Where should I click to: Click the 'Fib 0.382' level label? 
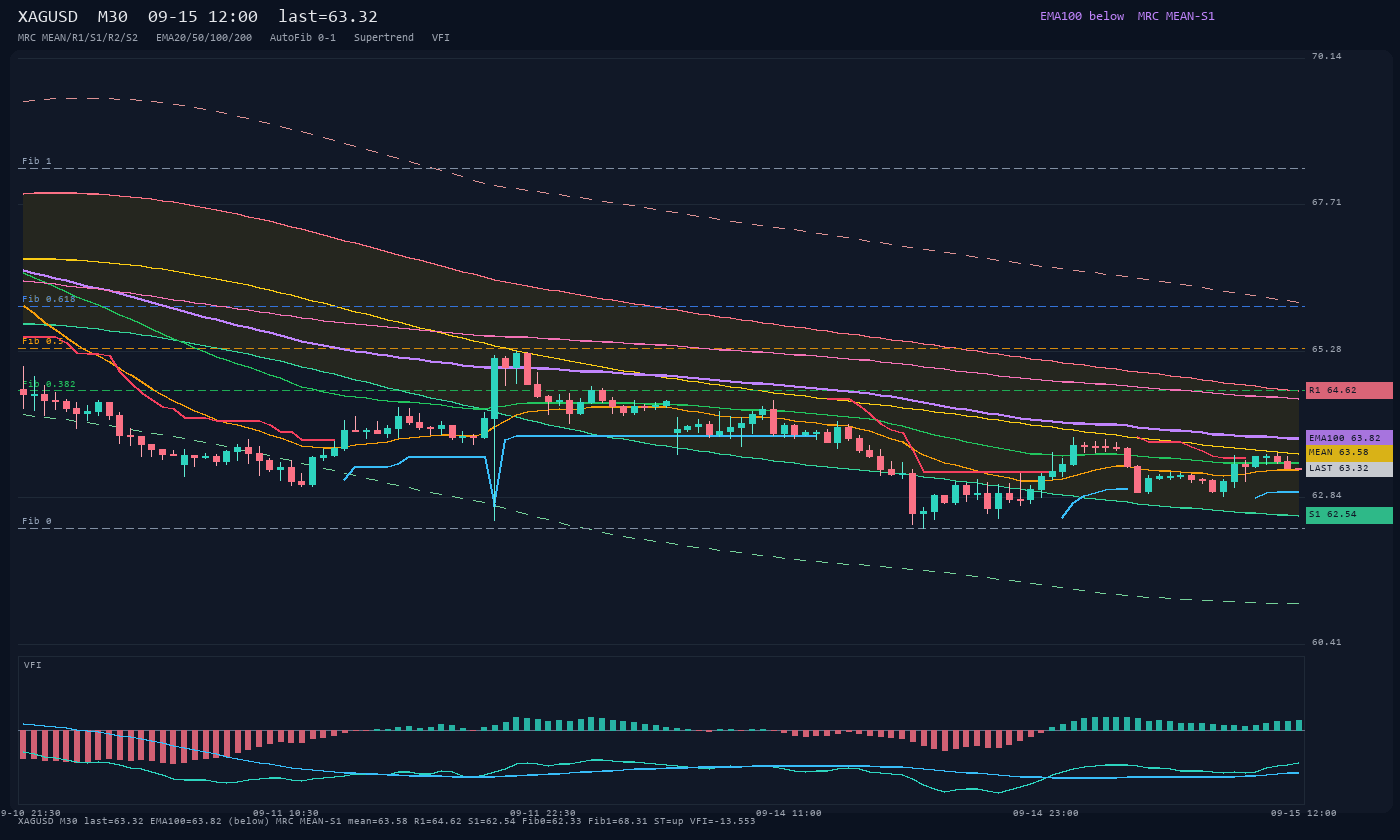pos(49,384)
